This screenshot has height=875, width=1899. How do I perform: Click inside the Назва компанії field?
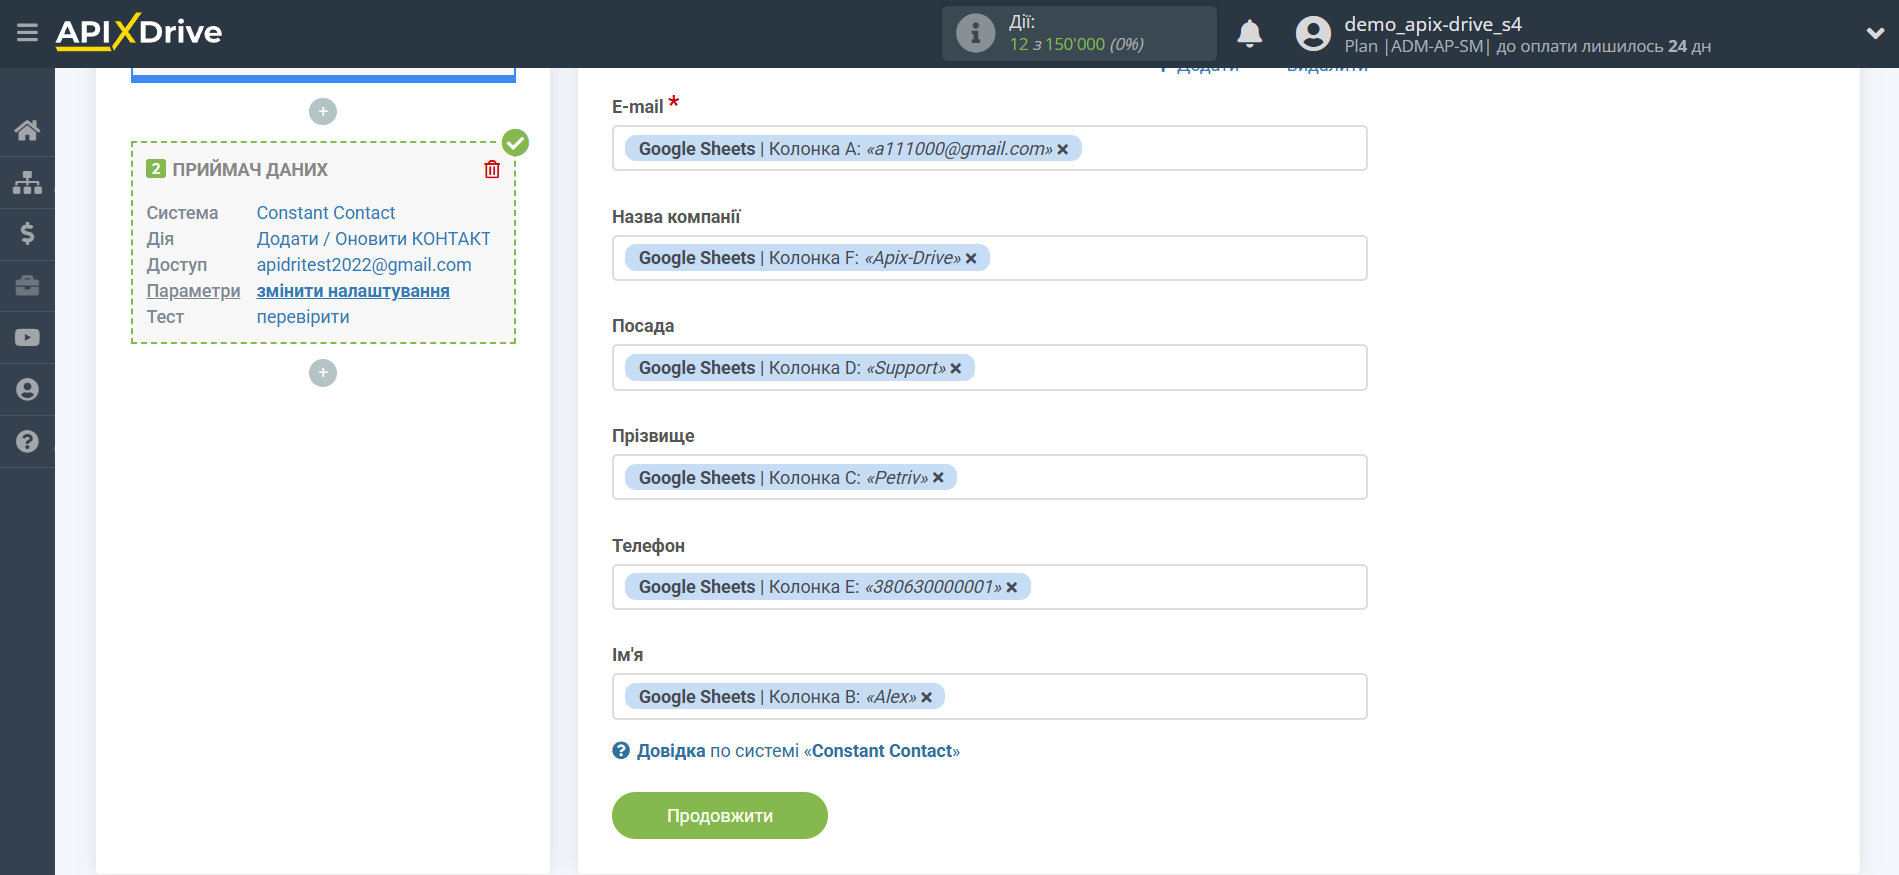pyautogui.click(x=990, y=258)
